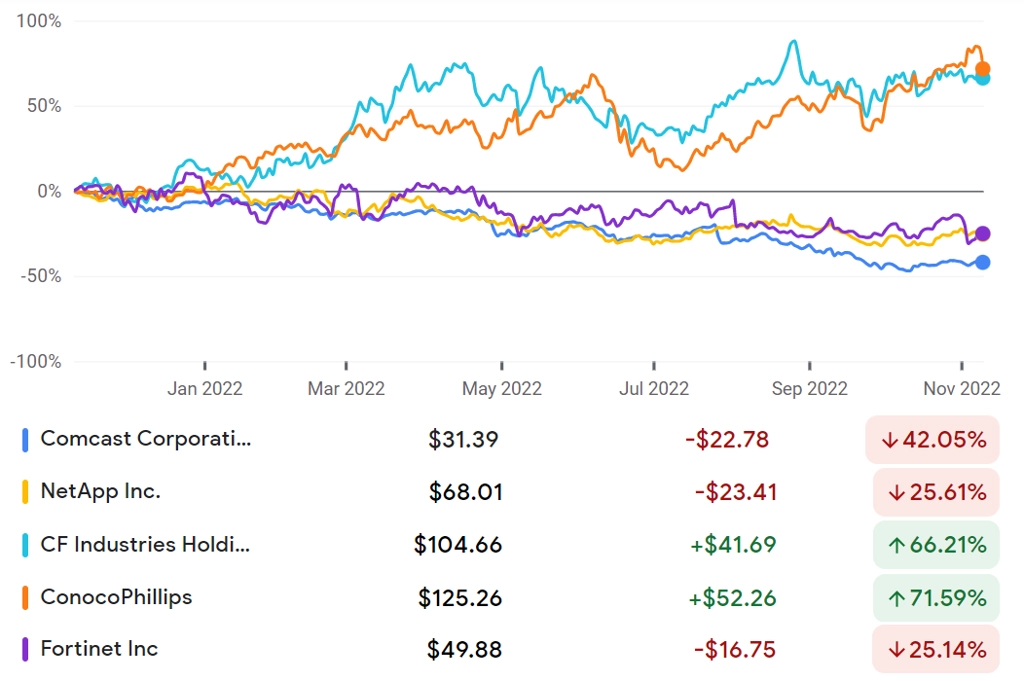This screenshot has width=1024, height=681.
Task: Click the blue Comcast endpoint dot
Action: 982,262
